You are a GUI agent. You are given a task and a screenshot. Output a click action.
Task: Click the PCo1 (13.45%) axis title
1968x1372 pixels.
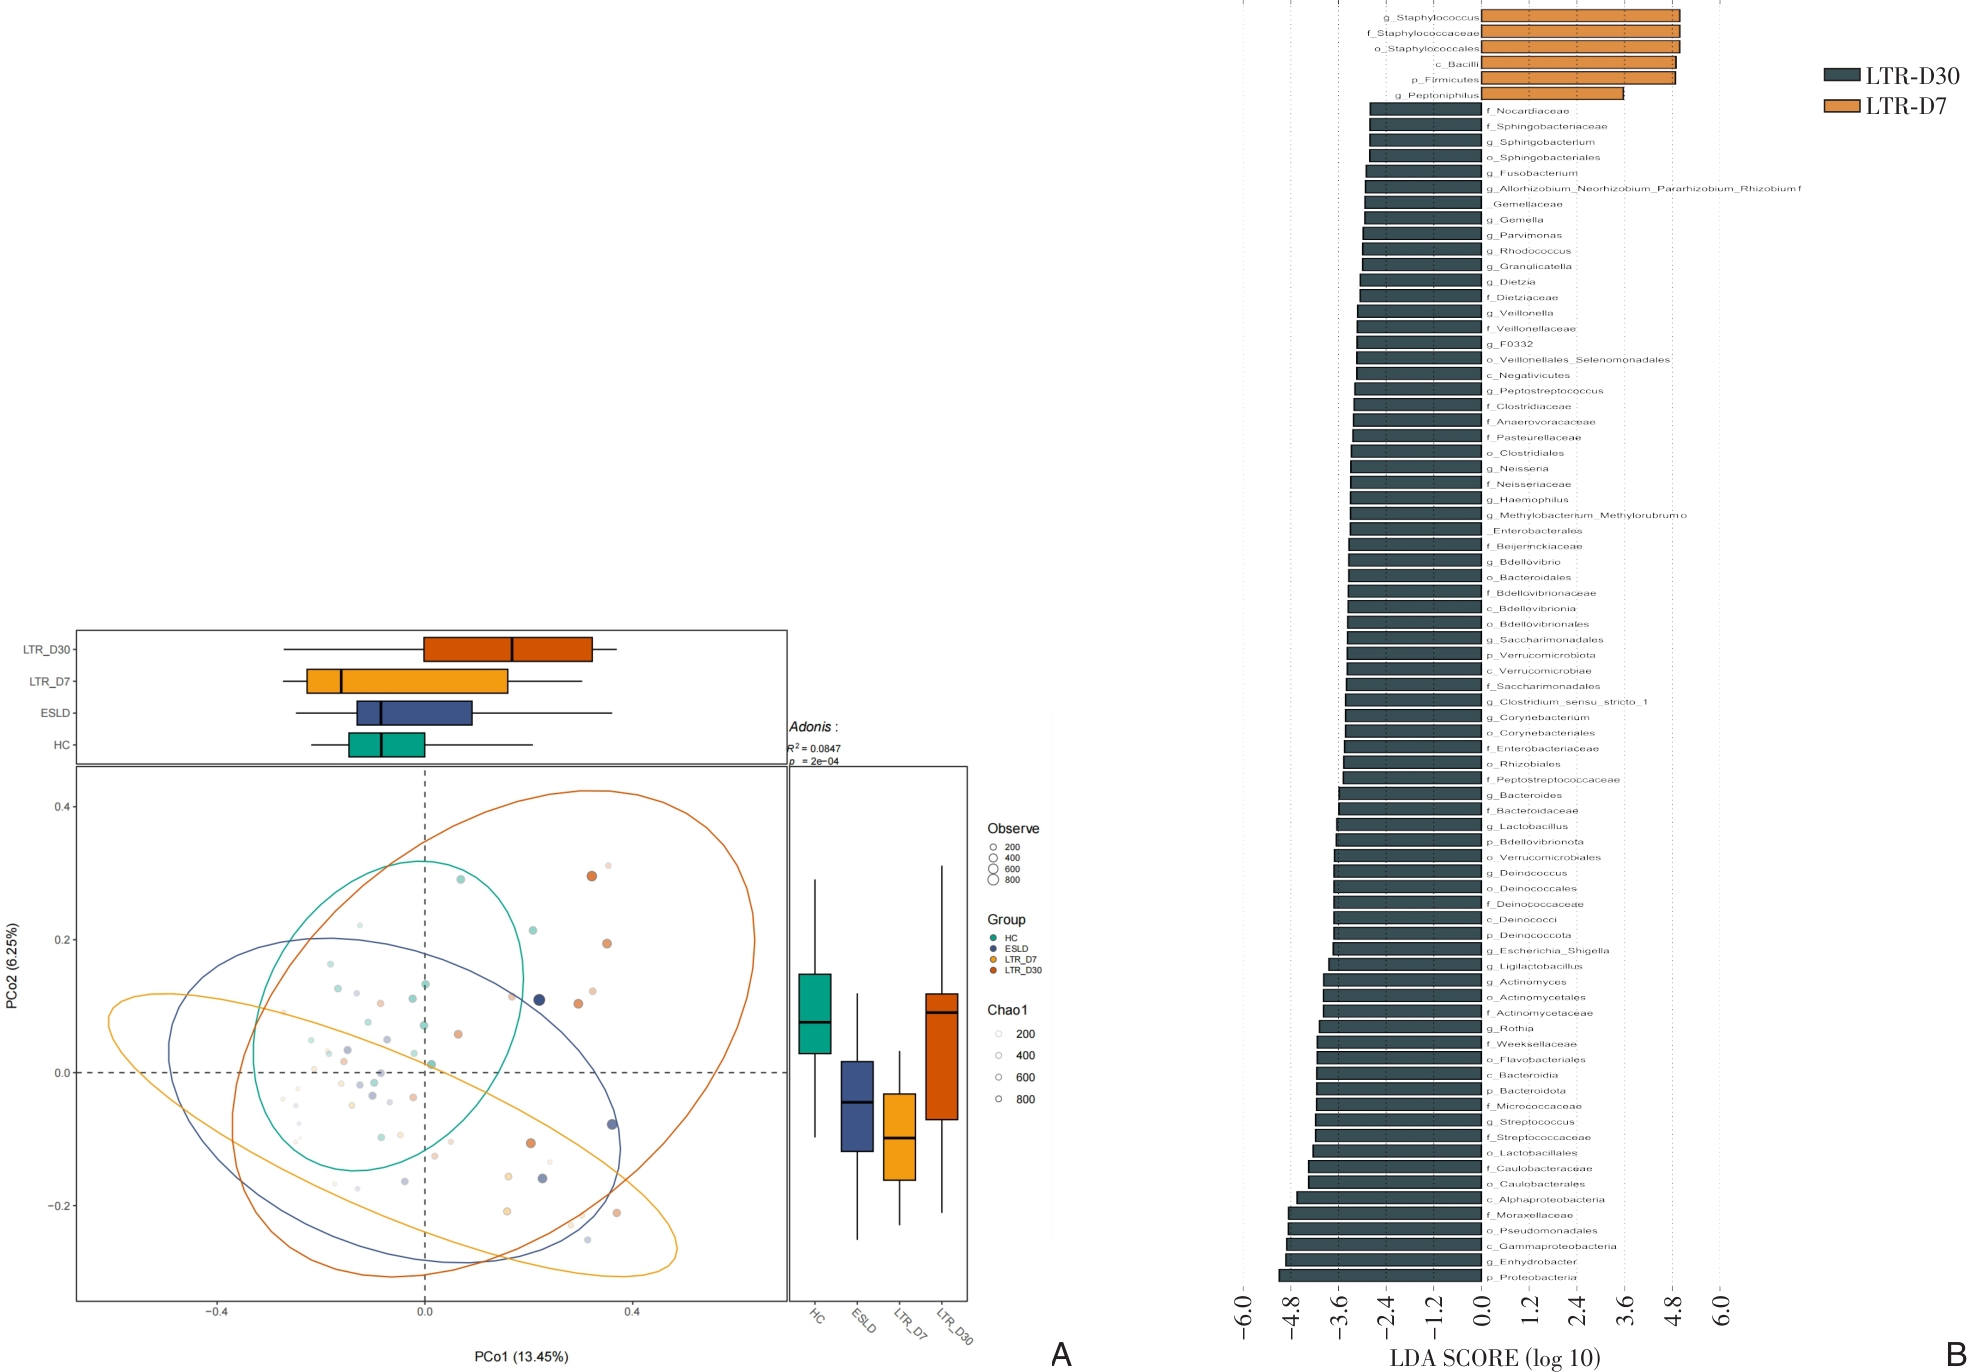(521, 1357)
